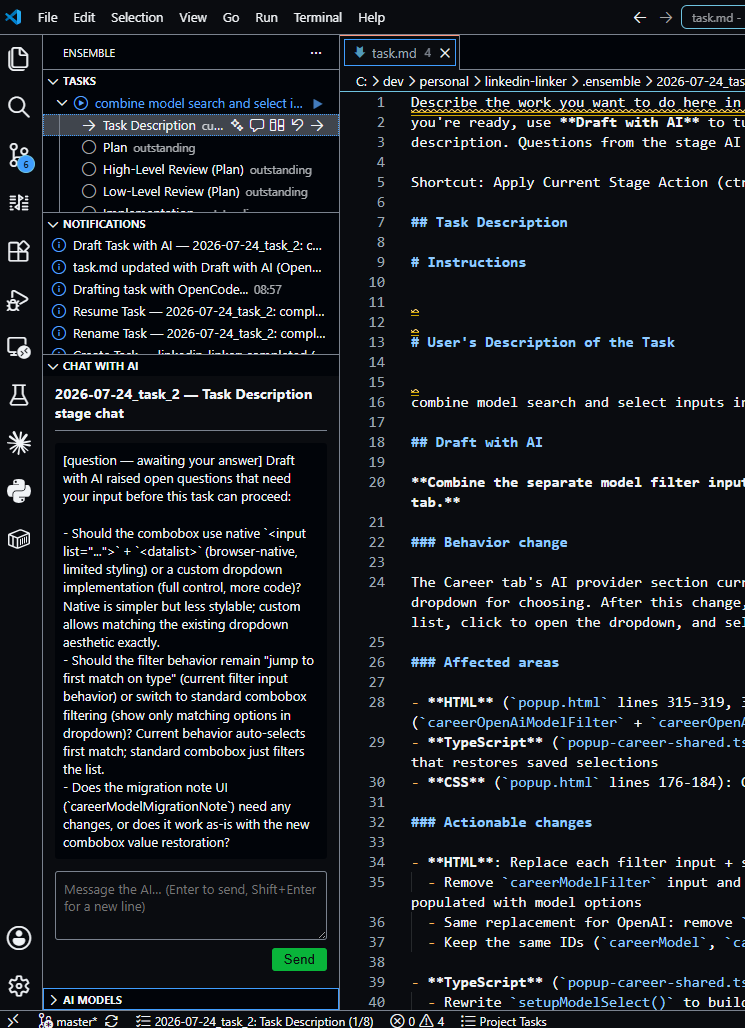Open the File menu
This screenshot has height=1028, width=745.
pos(47,18)
